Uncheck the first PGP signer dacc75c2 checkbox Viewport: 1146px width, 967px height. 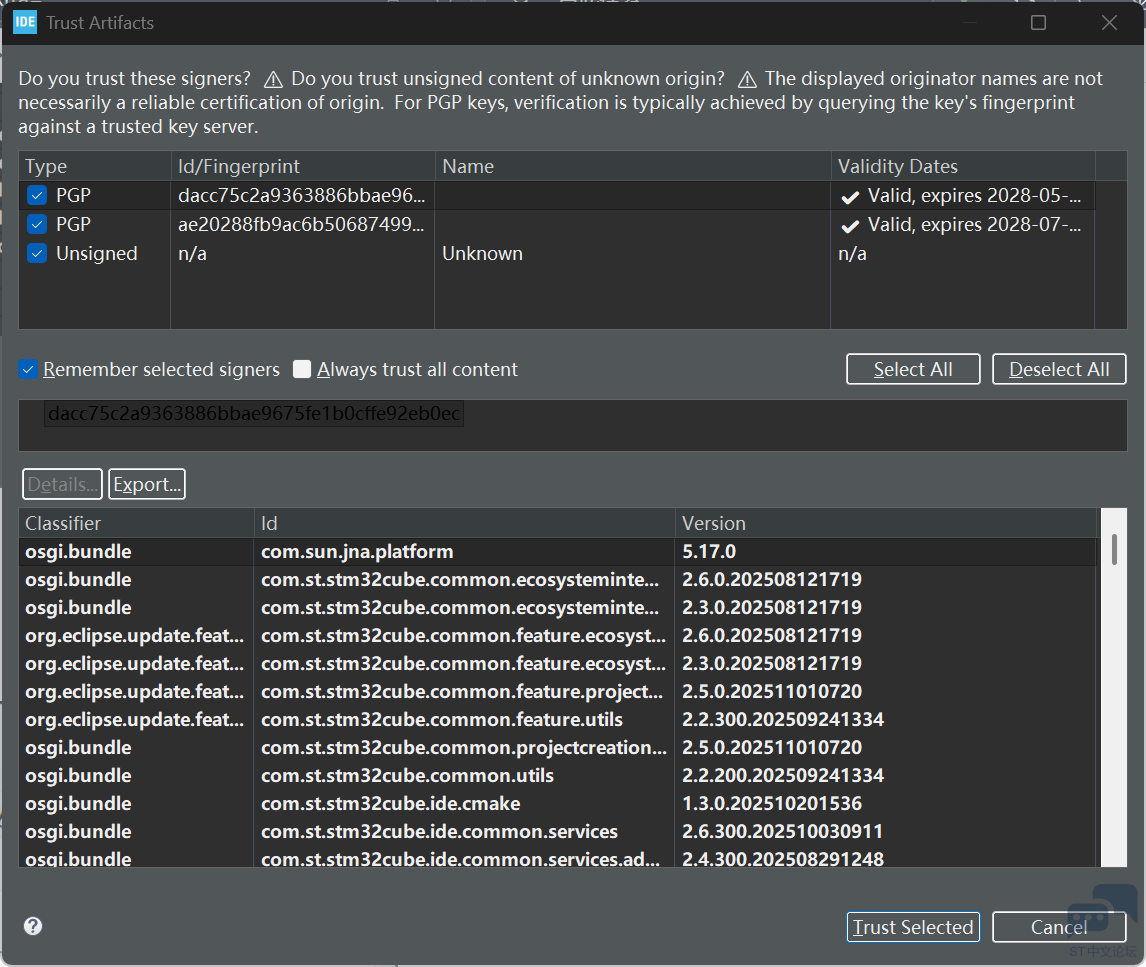tap(37, 196)
